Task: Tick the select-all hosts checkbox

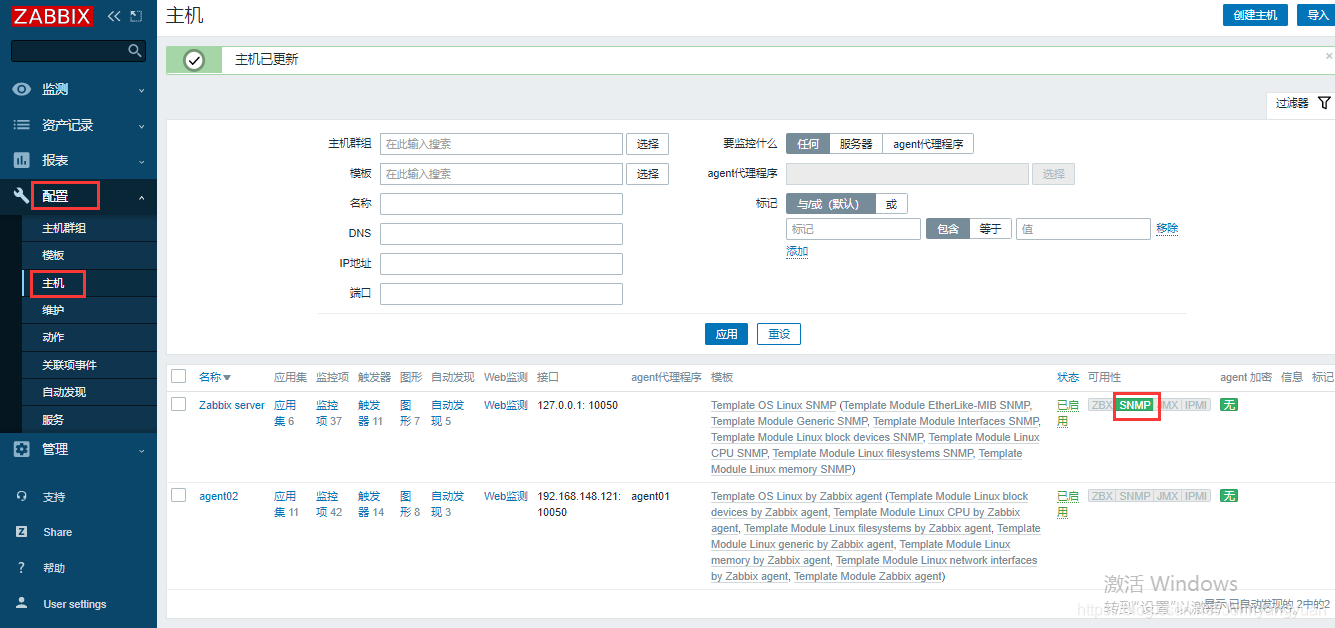Action: (x=178, y=376)
